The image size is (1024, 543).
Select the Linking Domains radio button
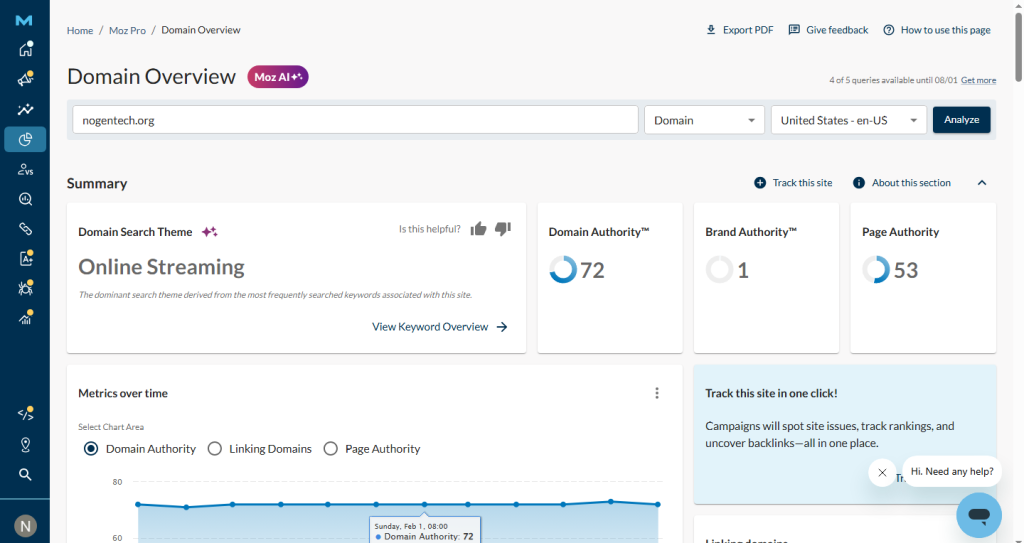click(215, 449)
